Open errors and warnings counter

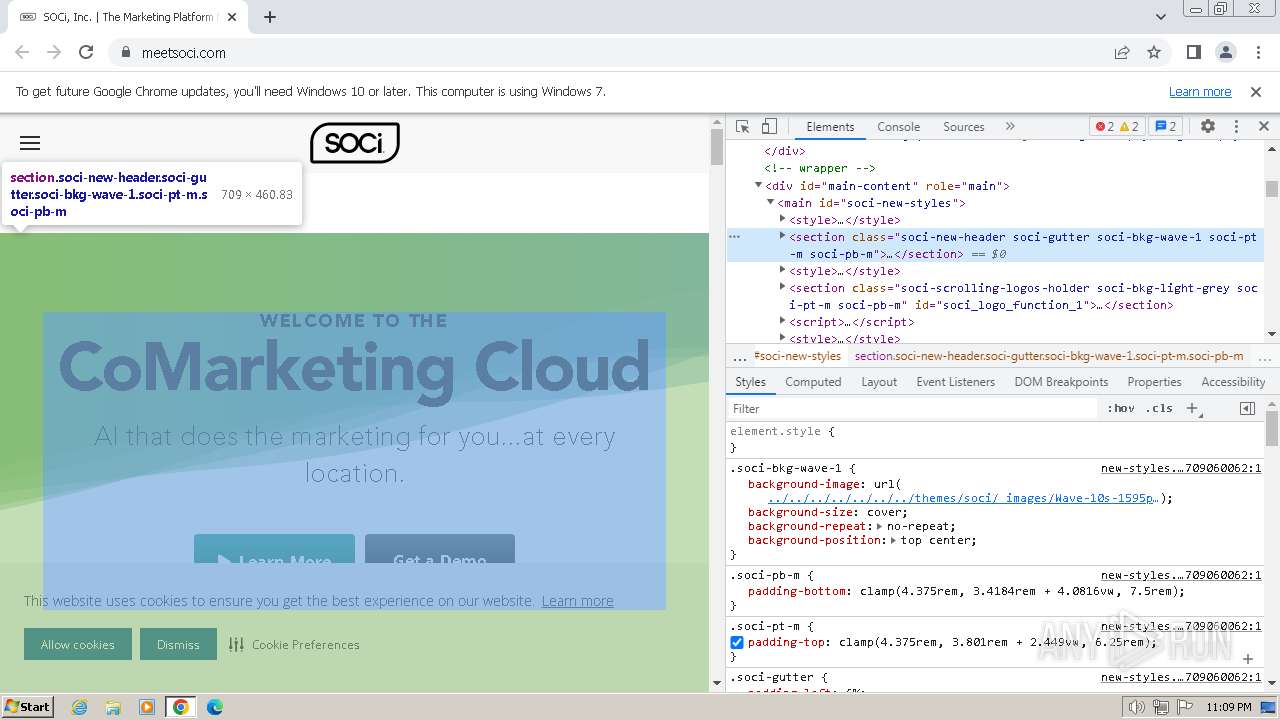[x=1117, y=126]
